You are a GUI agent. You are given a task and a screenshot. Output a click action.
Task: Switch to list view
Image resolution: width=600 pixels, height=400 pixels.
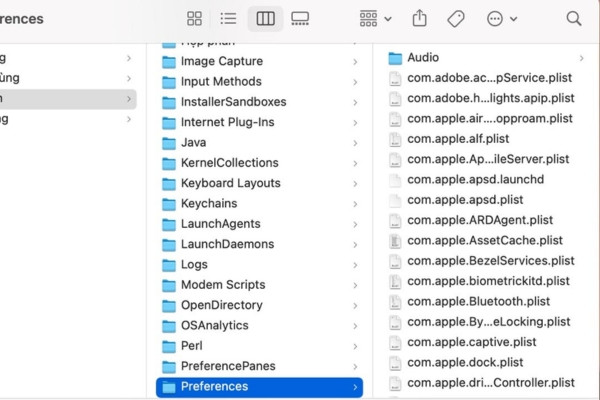(x=228, y=18)
